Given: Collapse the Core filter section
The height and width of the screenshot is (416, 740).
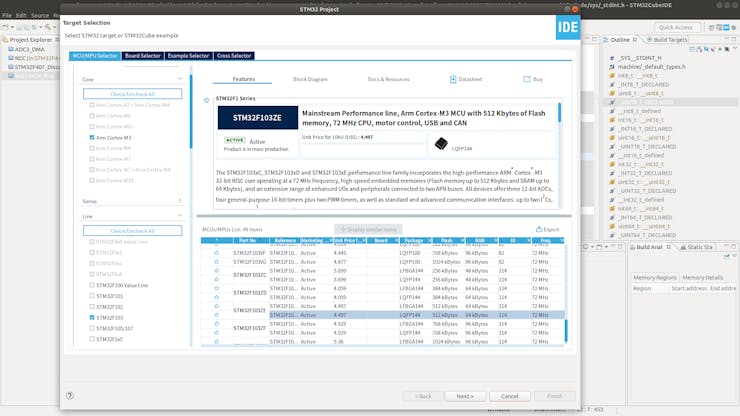Looking at the screenshot, I should tap(180, 79).
